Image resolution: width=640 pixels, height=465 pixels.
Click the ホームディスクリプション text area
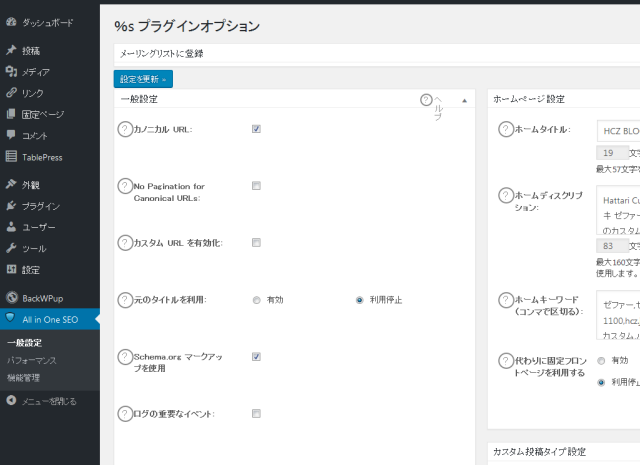(x=618, y=210)
